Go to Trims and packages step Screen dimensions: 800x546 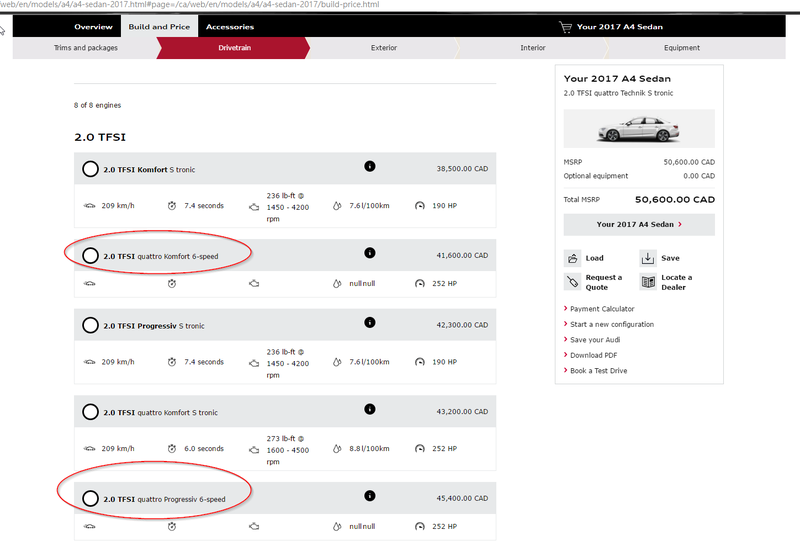86,47
